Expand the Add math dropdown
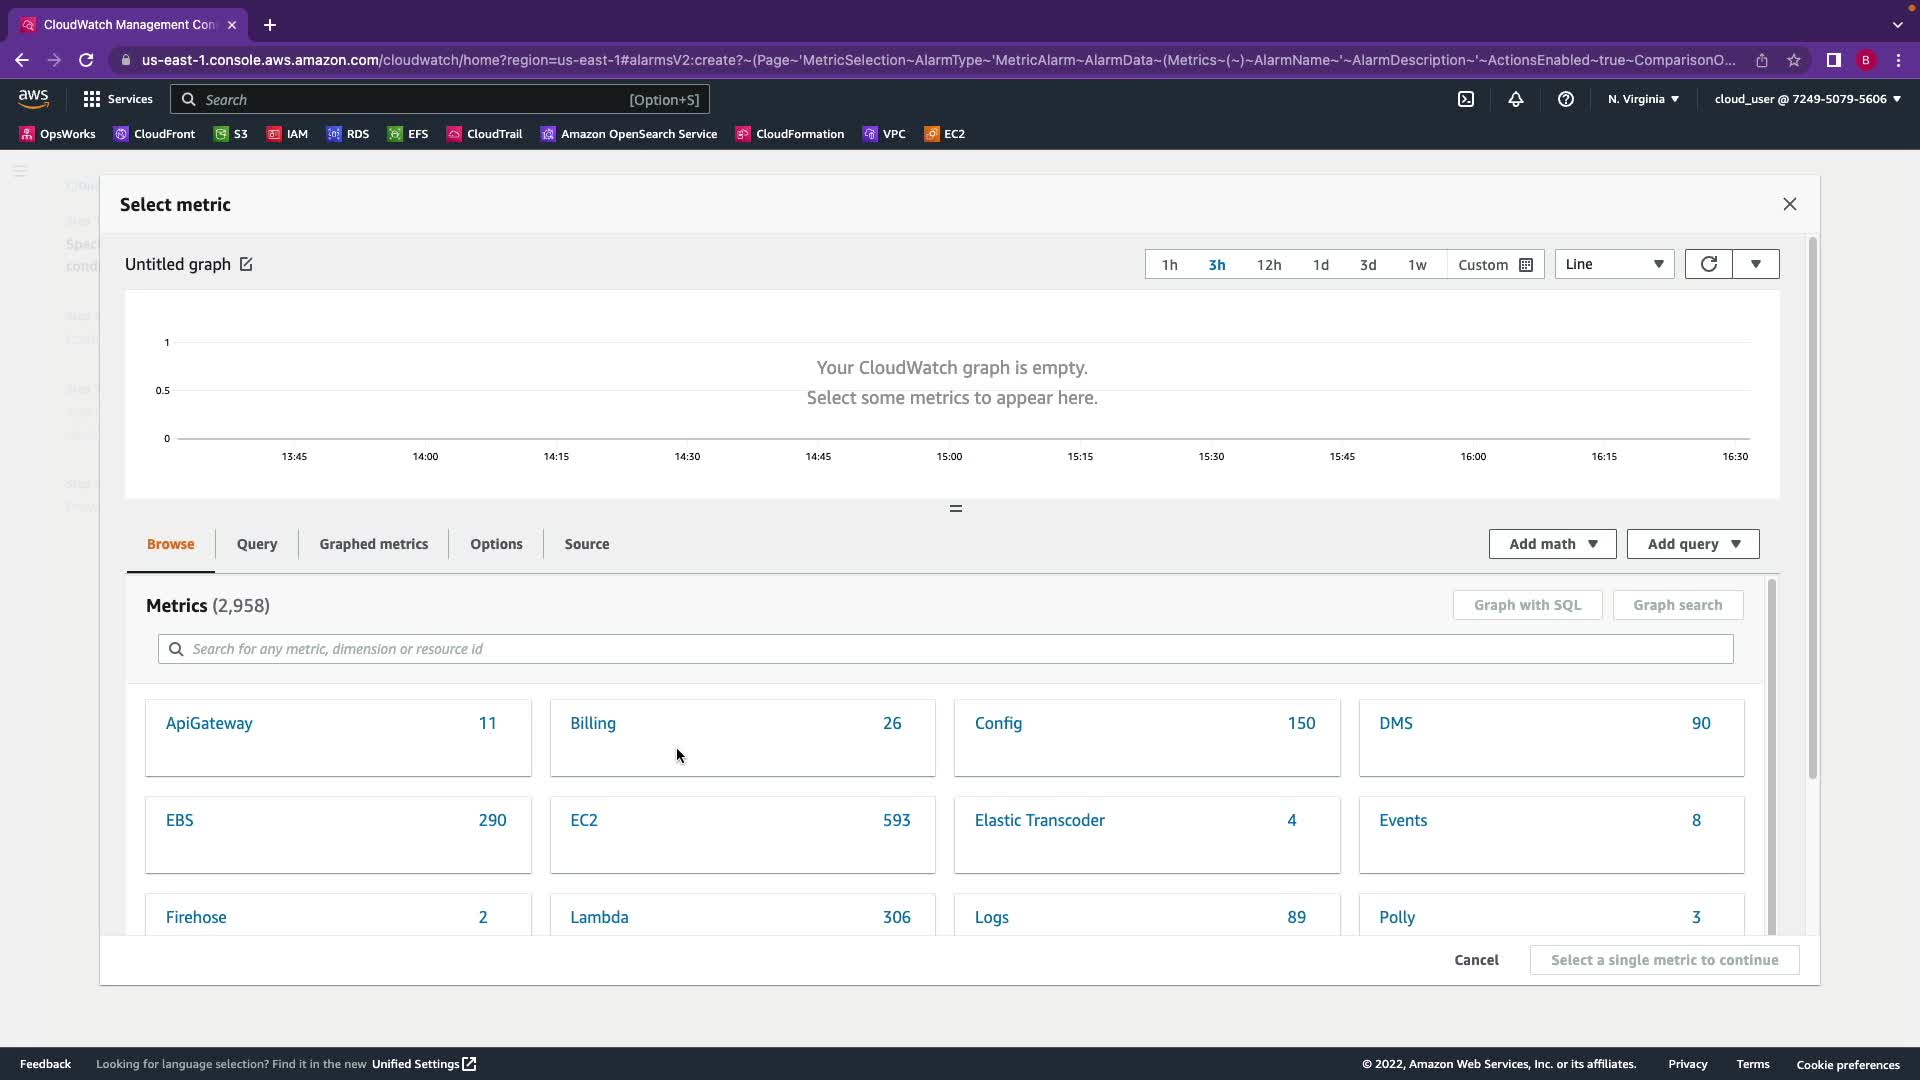The height and width of the screenshot is (1080, 1920). click(1552, 544)
